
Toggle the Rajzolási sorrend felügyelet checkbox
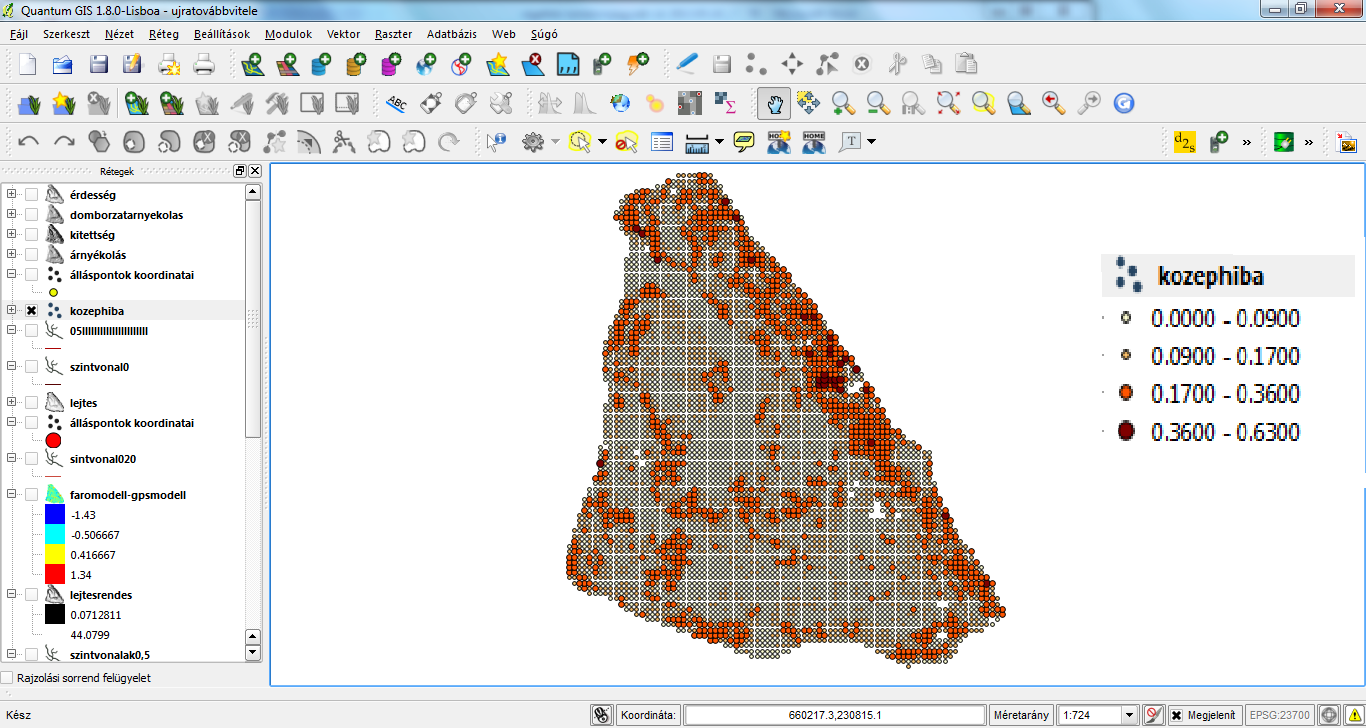coord(8,678)
